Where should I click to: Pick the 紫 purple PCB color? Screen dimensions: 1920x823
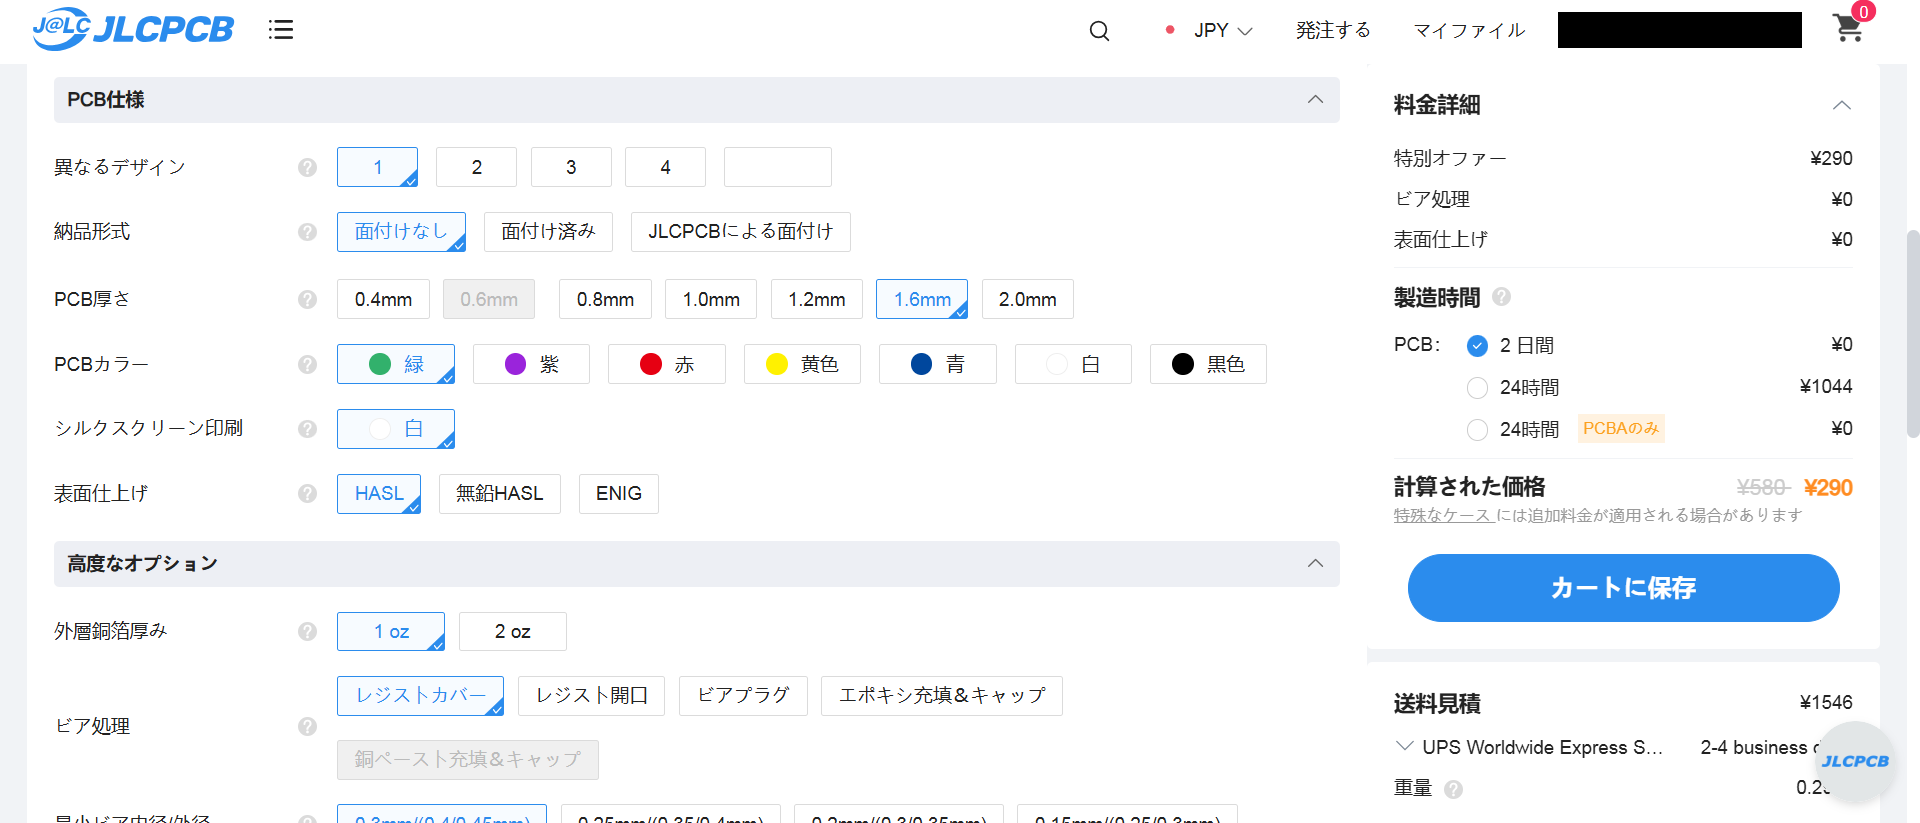click(531, 364)
